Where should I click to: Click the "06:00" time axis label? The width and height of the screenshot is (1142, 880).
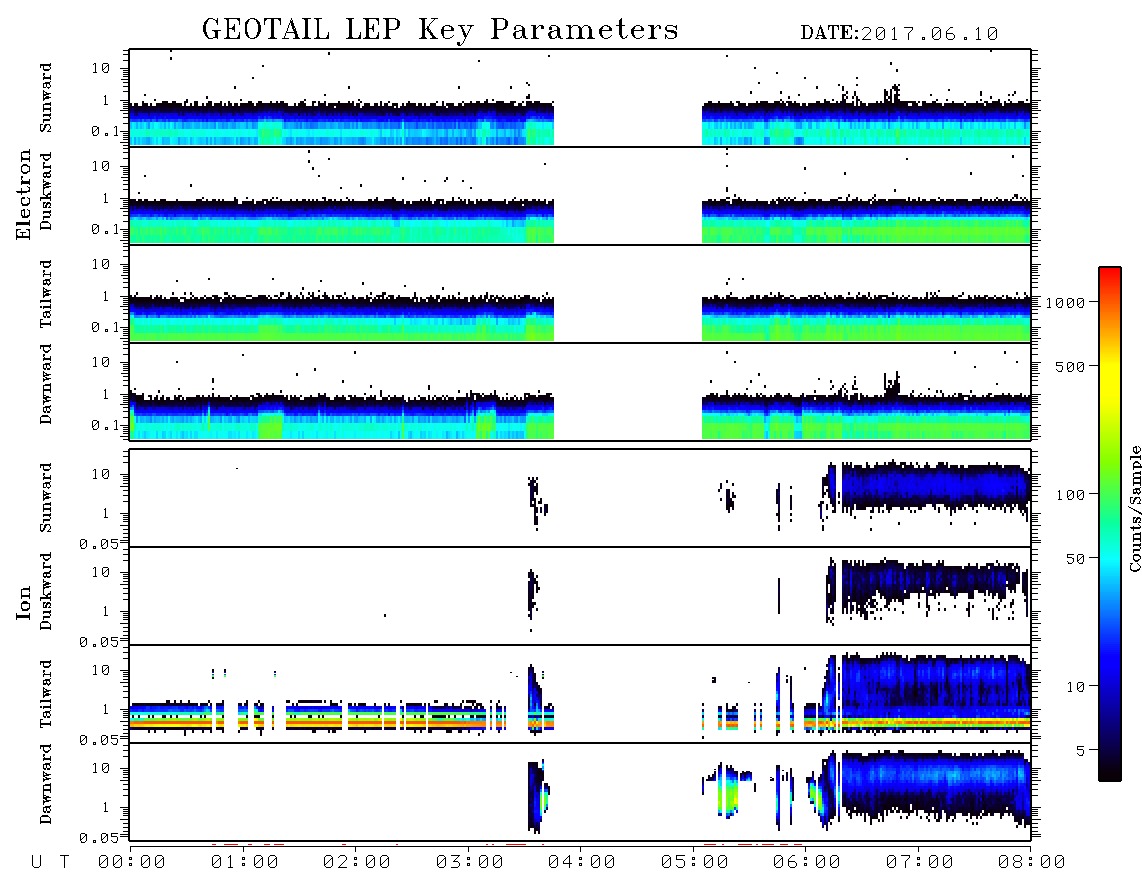click(807, 862)
